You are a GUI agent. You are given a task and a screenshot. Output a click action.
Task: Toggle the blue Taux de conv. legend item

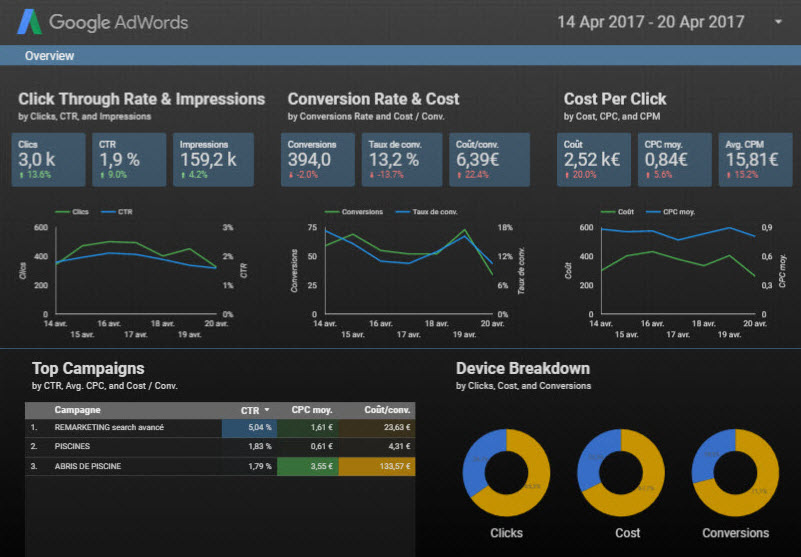(x=427, y=212)
